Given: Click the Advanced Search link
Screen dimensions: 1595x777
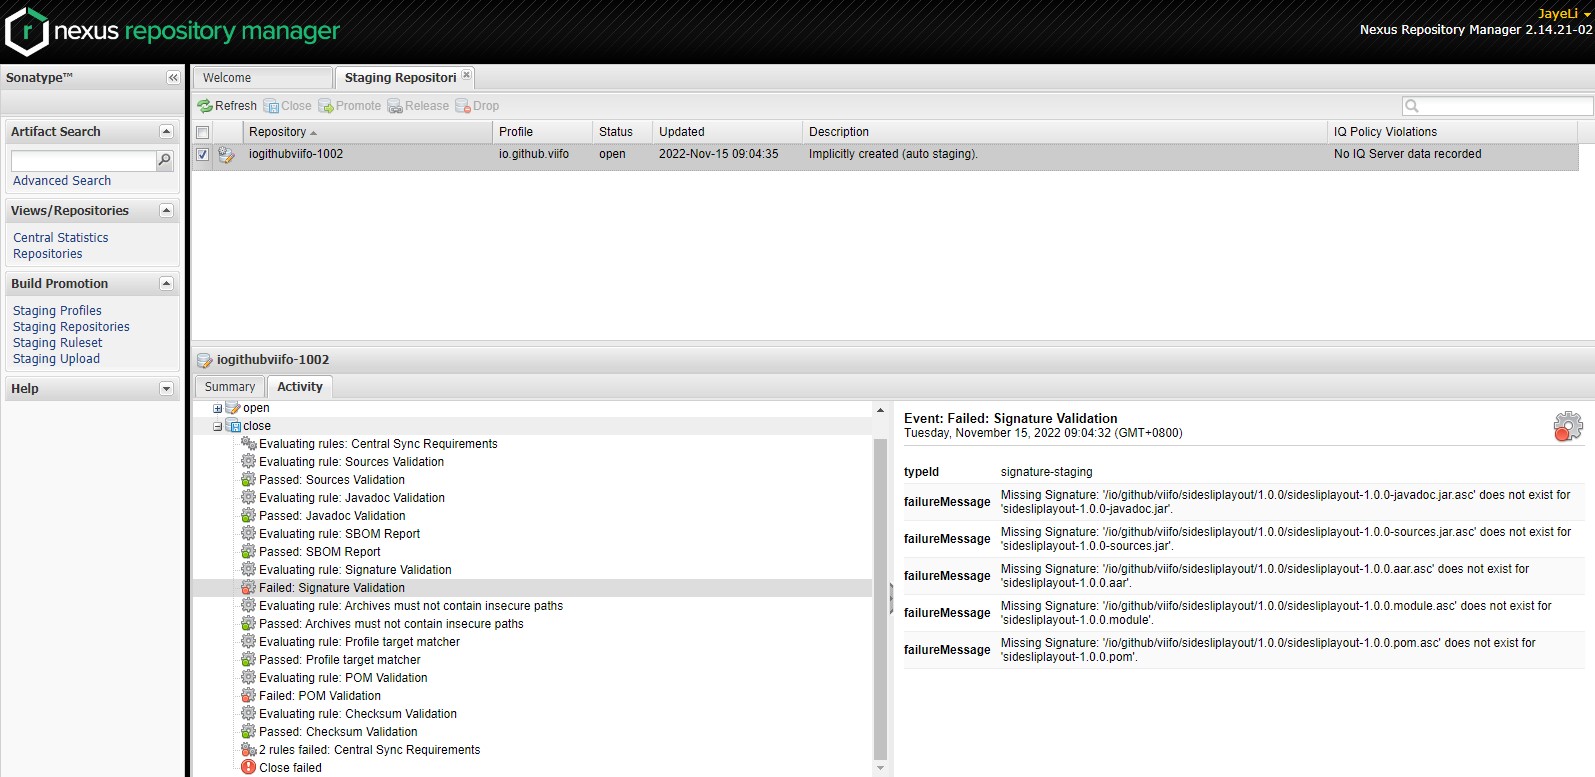Looking at the screenshot, I should (x=62, y=181).
